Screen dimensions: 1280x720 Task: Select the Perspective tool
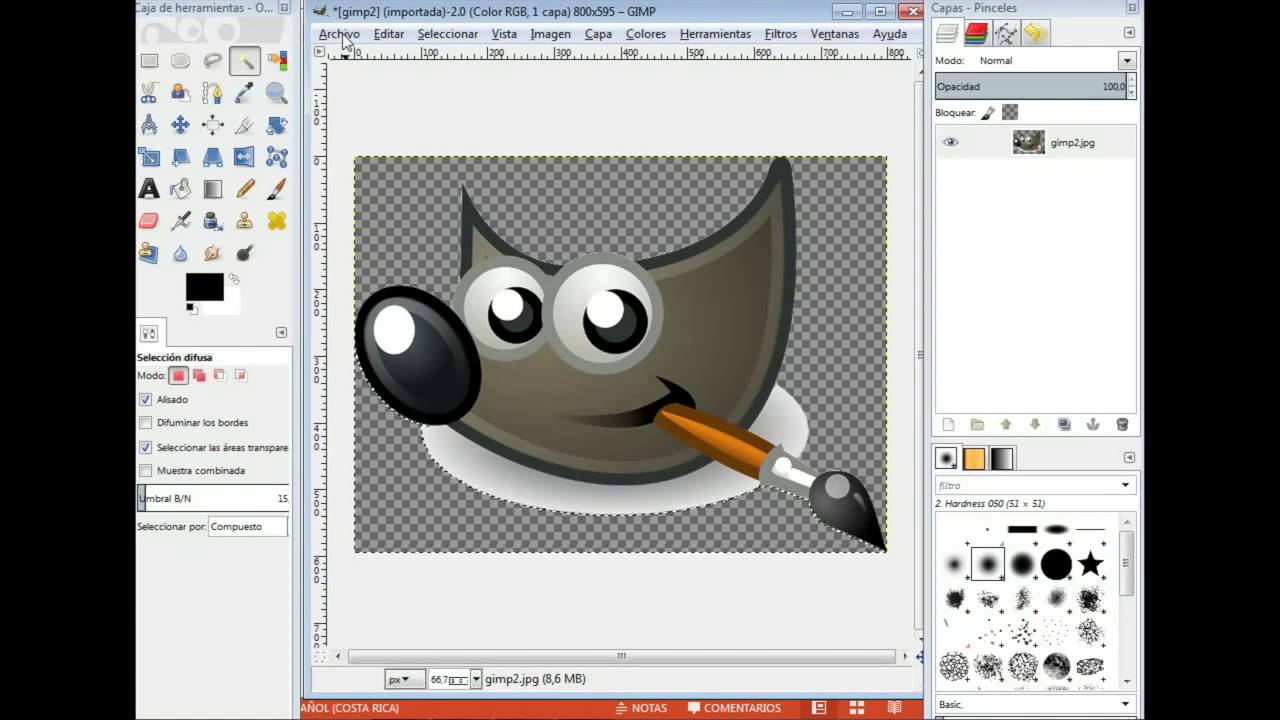point(212,157)
